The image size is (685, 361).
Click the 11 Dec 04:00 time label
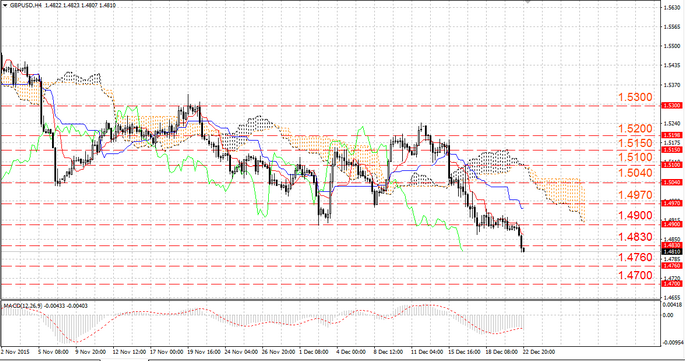(427, 352)
